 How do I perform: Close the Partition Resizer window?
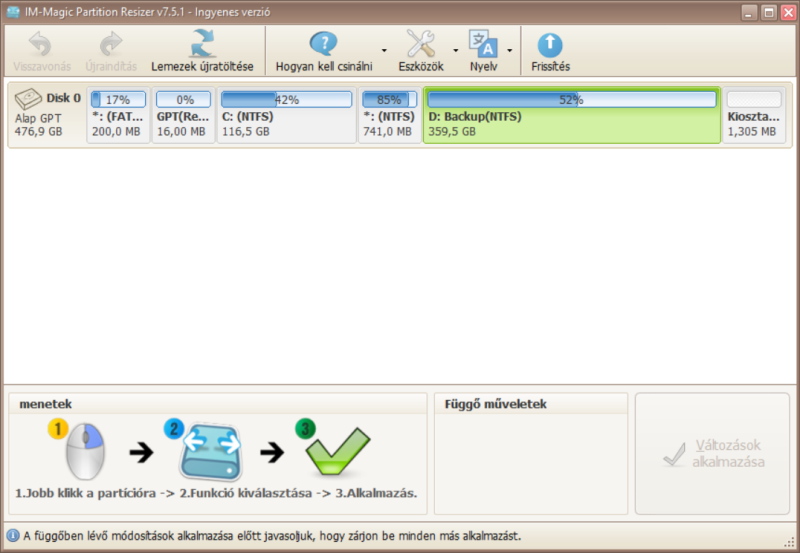pos(788,12)
